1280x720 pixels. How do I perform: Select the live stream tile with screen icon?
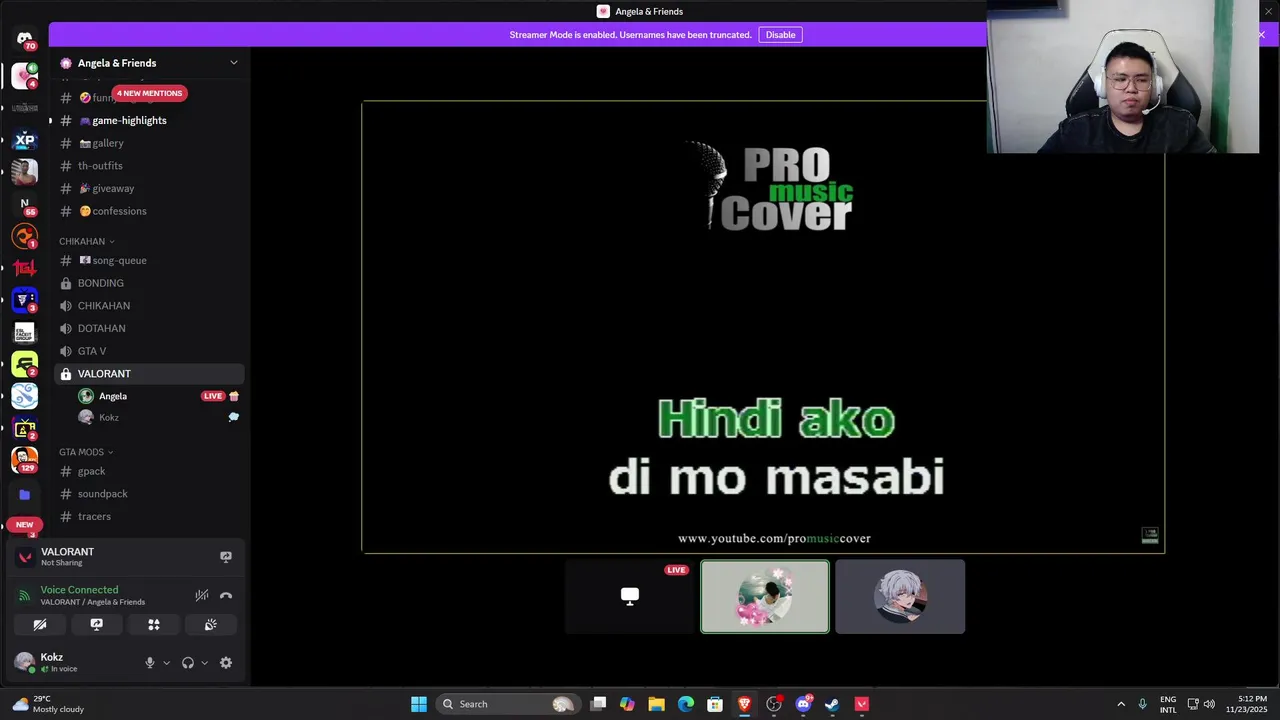630,596
